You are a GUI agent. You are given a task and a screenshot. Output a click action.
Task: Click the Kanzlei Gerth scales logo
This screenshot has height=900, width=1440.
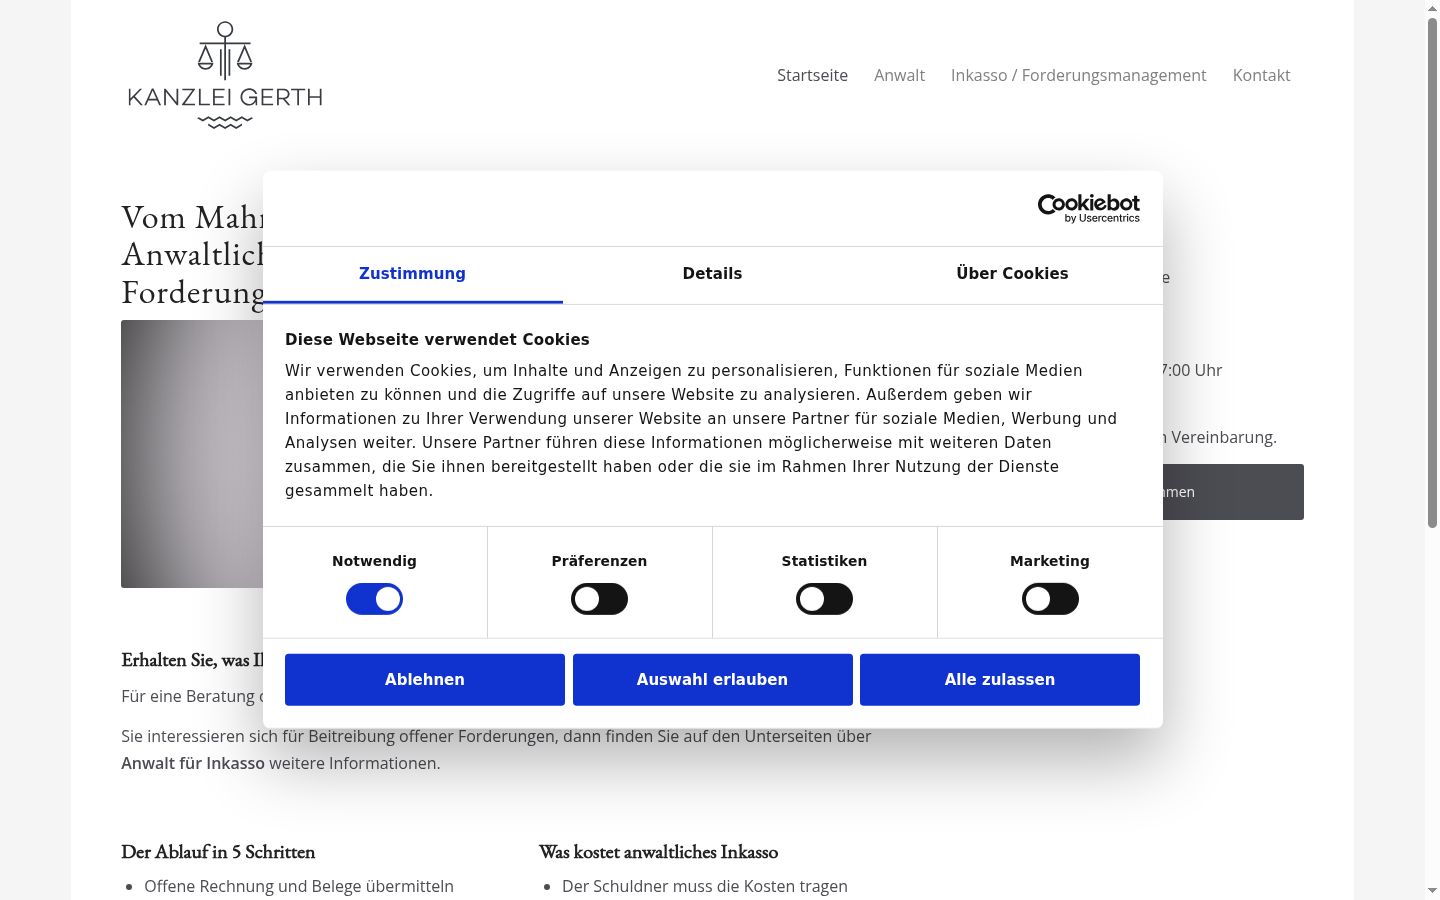(225, 75)
